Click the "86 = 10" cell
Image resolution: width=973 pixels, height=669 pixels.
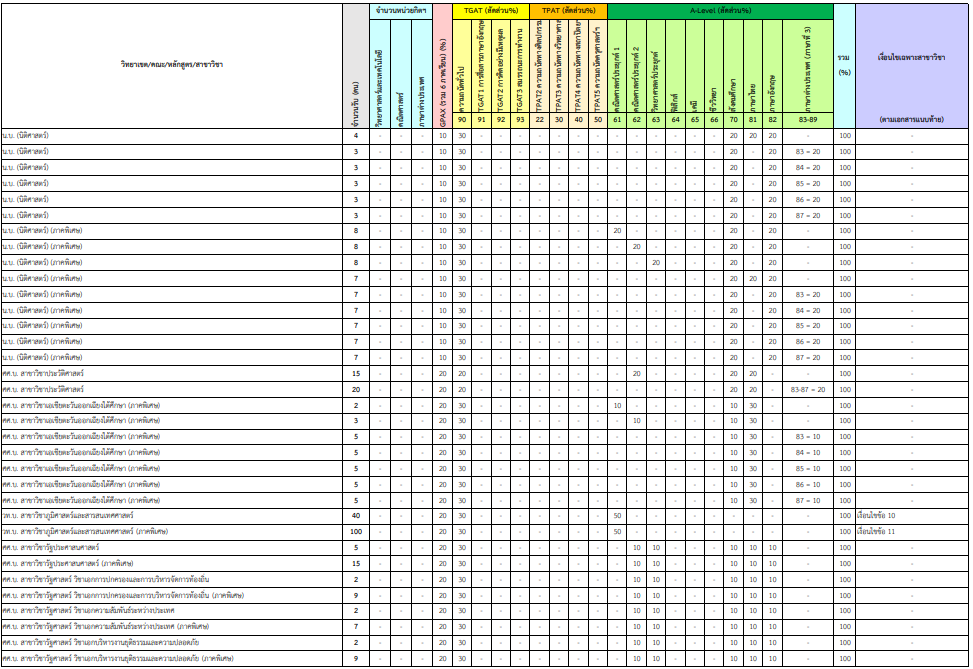[808, 485]
